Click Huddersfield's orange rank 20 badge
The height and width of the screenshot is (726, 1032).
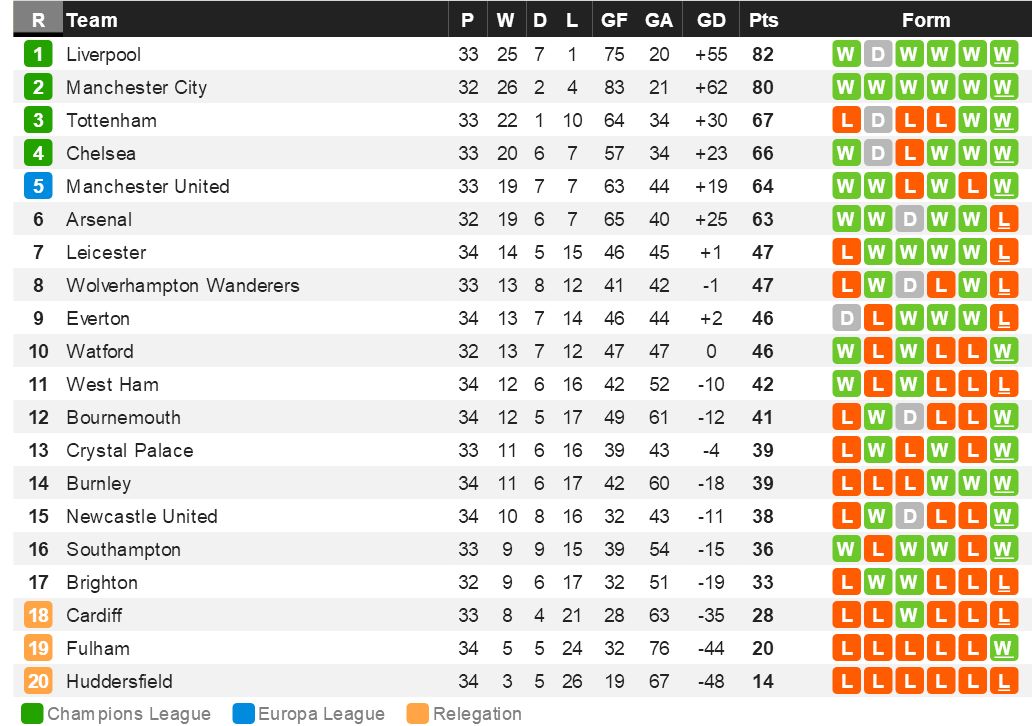[38, 681]
